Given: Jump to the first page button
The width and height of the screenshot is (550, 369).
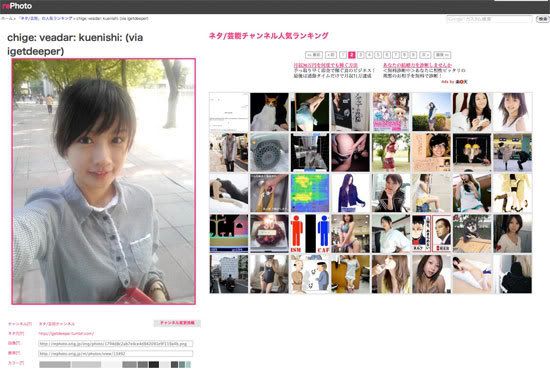Looking at the screenshot, I should (314, 55).
